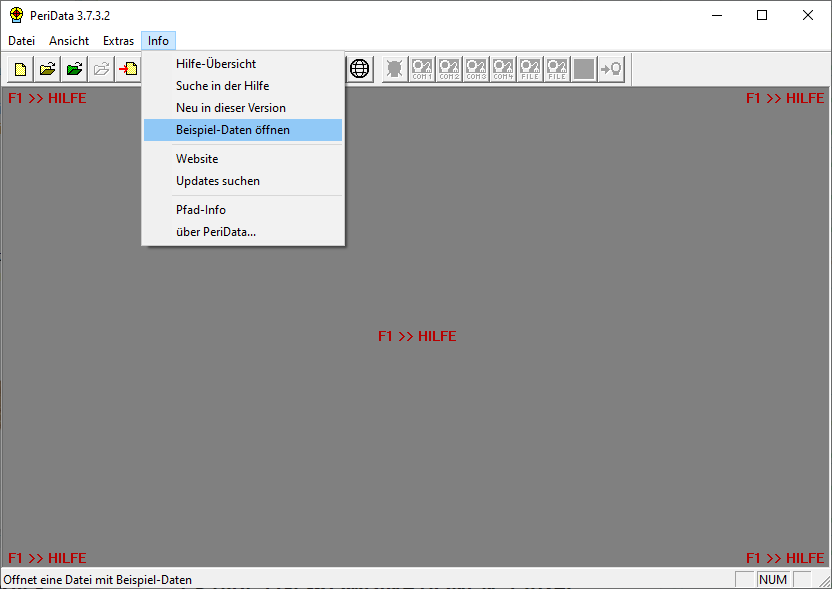The image size is (832, 589).
Task: Click the center 'F1 >> HILFE' text
Action: click(x=417, y=336)
